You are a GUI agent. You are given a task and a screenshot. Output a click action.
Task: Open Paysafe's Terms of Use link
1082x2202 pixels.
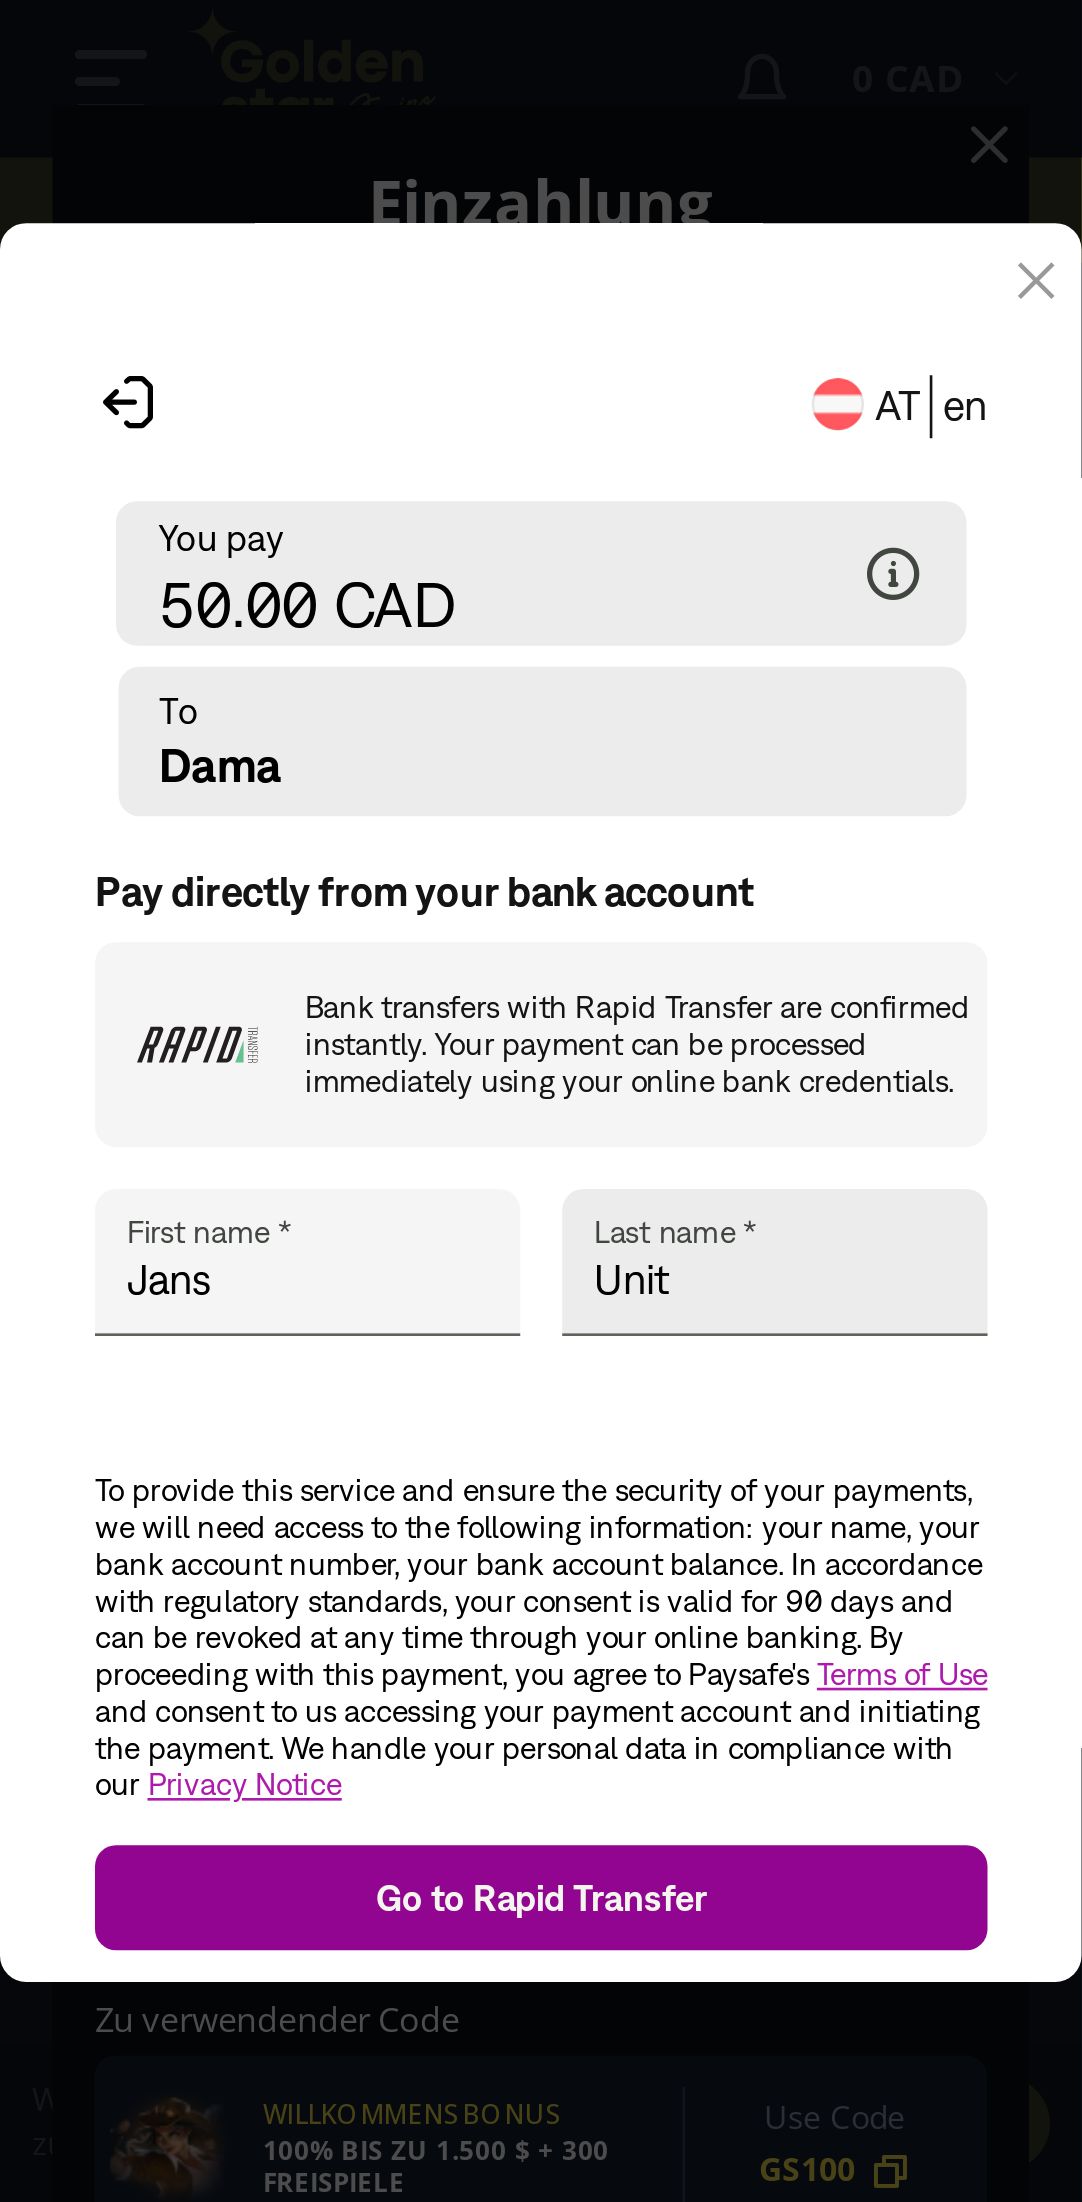point(902,1675)
